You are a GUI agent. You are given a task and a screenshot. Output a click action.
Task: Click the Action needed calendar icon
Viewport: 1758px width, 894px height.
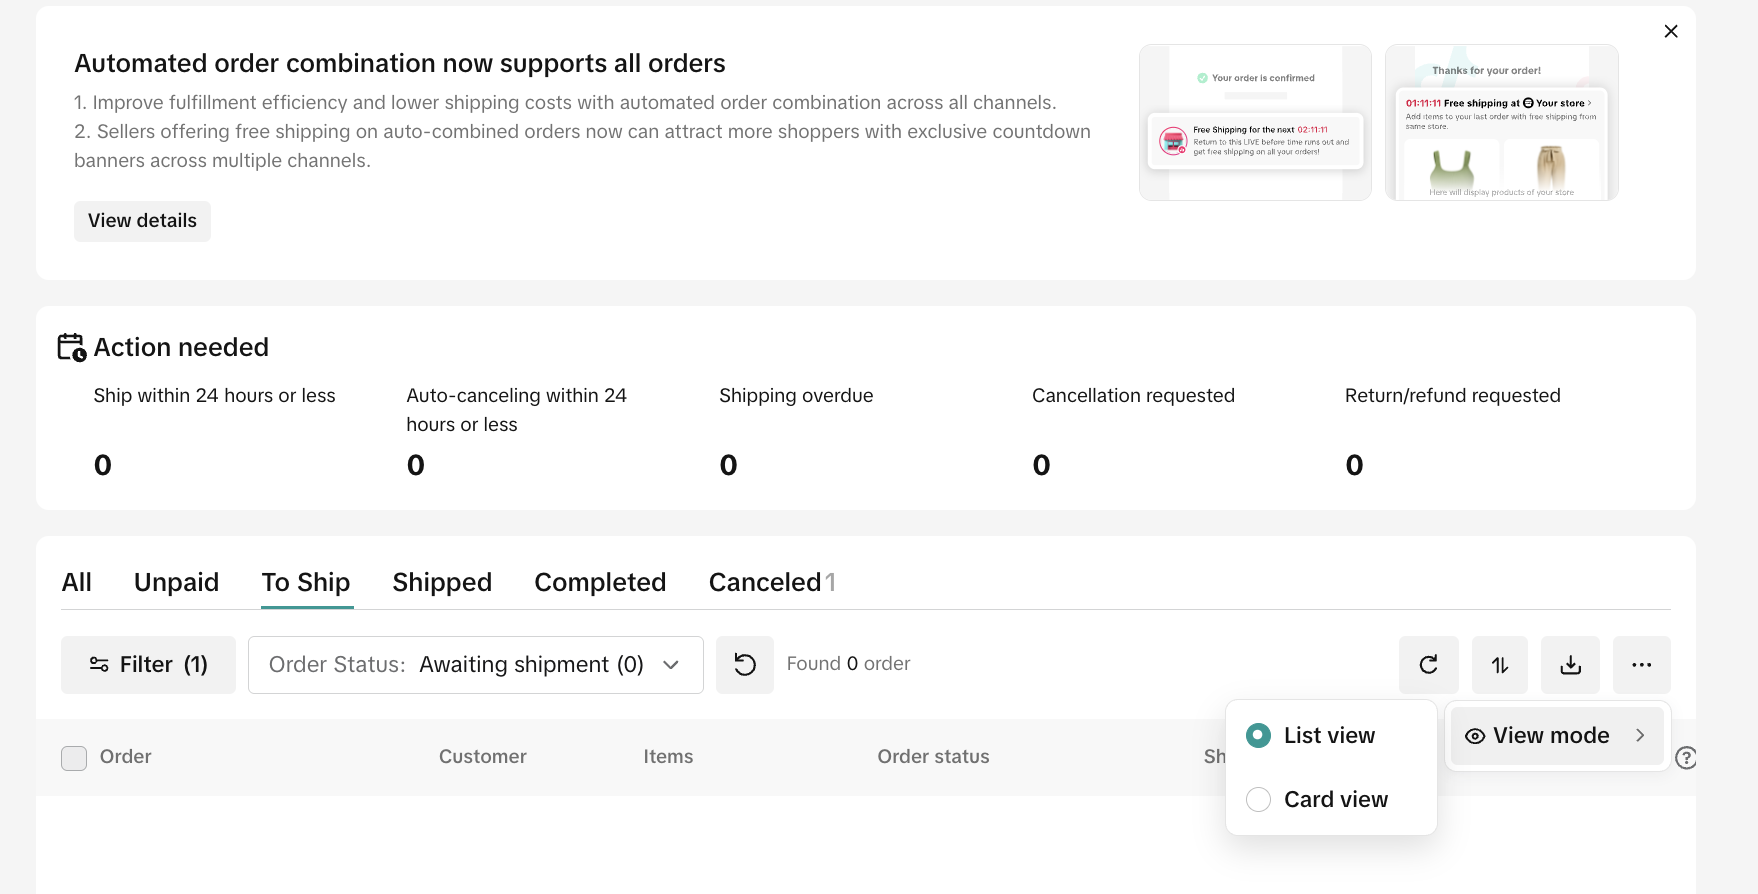click(71, 347)
